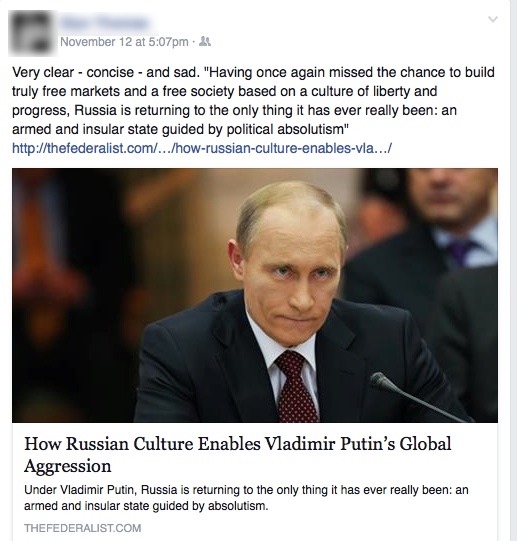Viewport: 517px width, 541px height.
Task: Visit the blurred poster name profile link
Action: coord(105,24)
